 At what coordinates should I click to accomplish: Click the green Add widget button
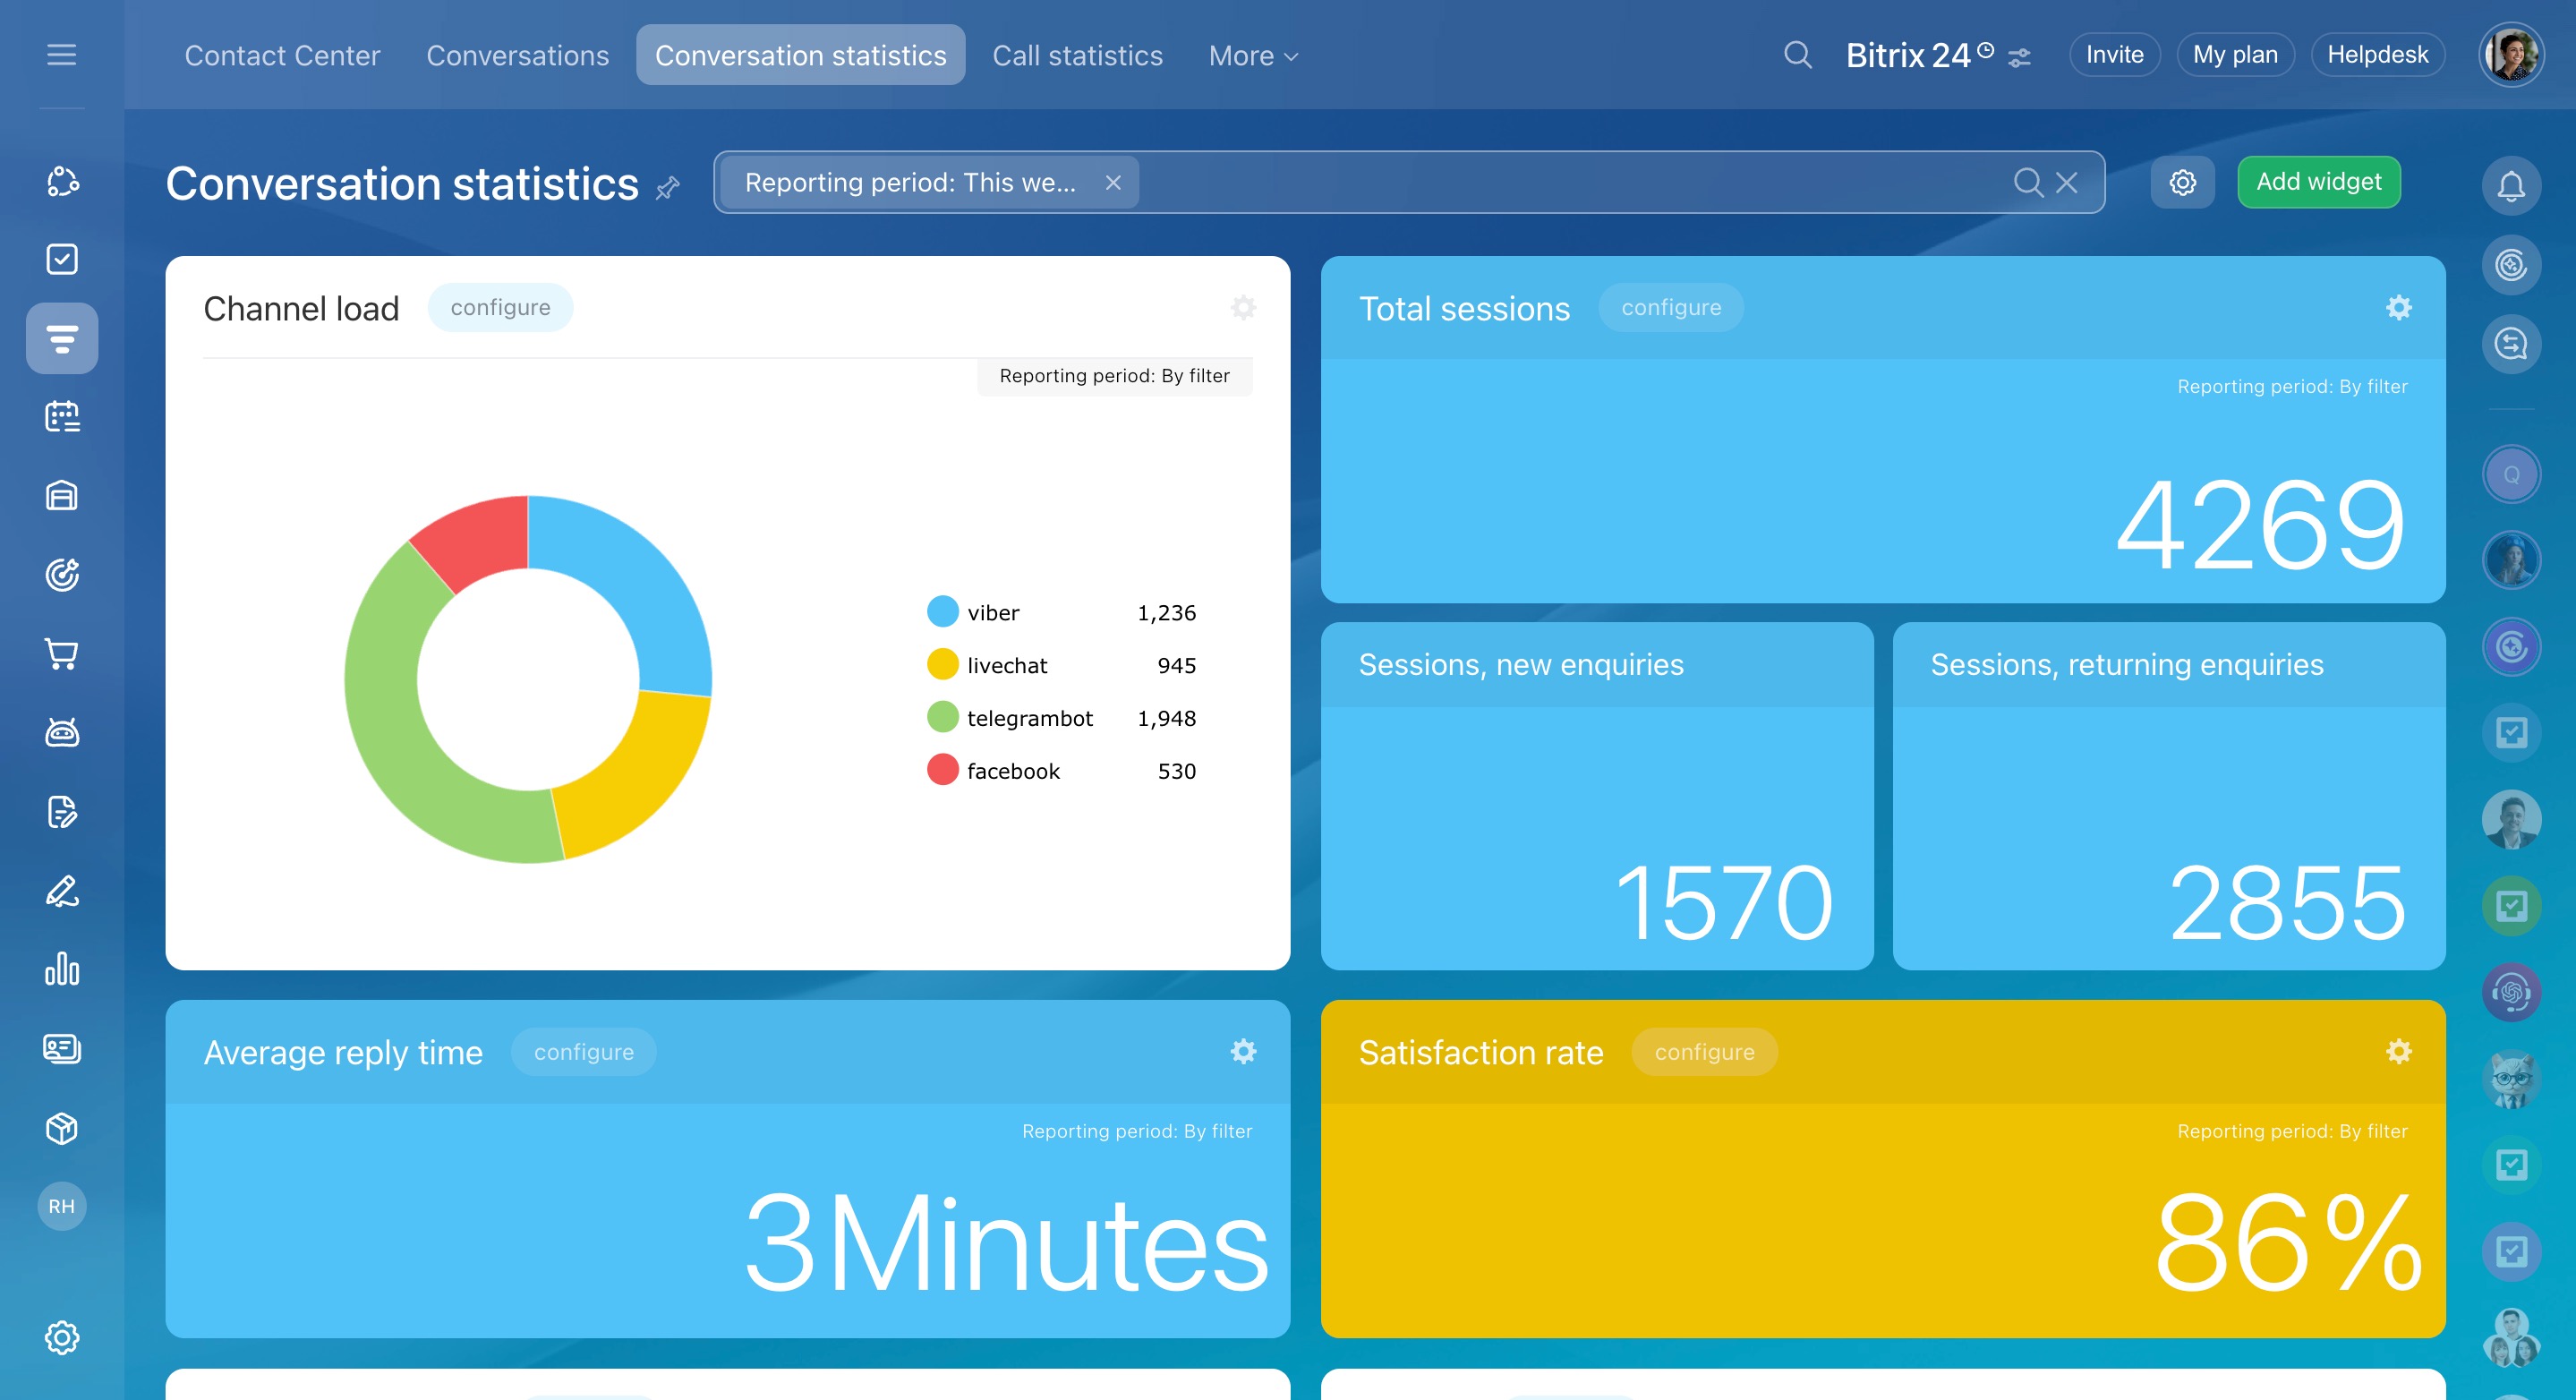2318,182
